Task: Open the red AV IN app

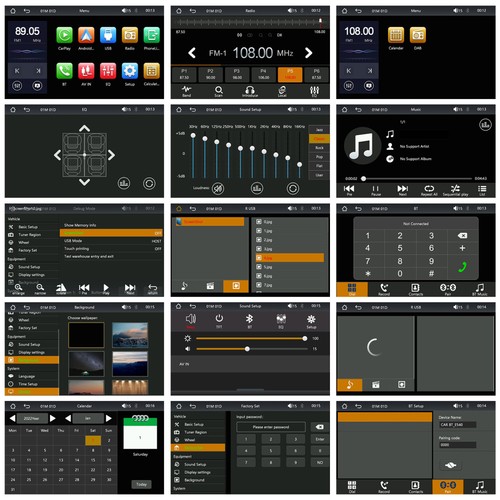Action: coord(86,71)
